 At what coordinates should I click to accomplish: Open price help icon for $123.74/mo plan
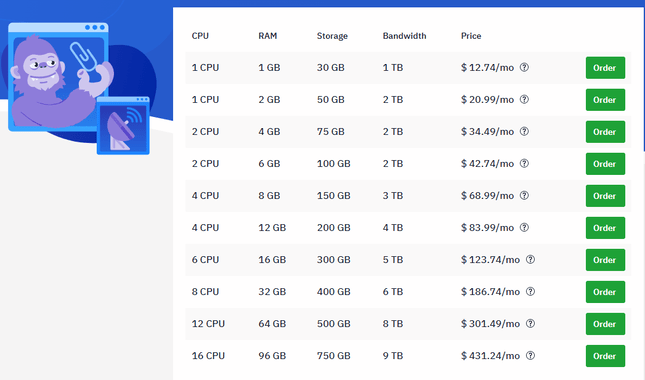point(531,260)
